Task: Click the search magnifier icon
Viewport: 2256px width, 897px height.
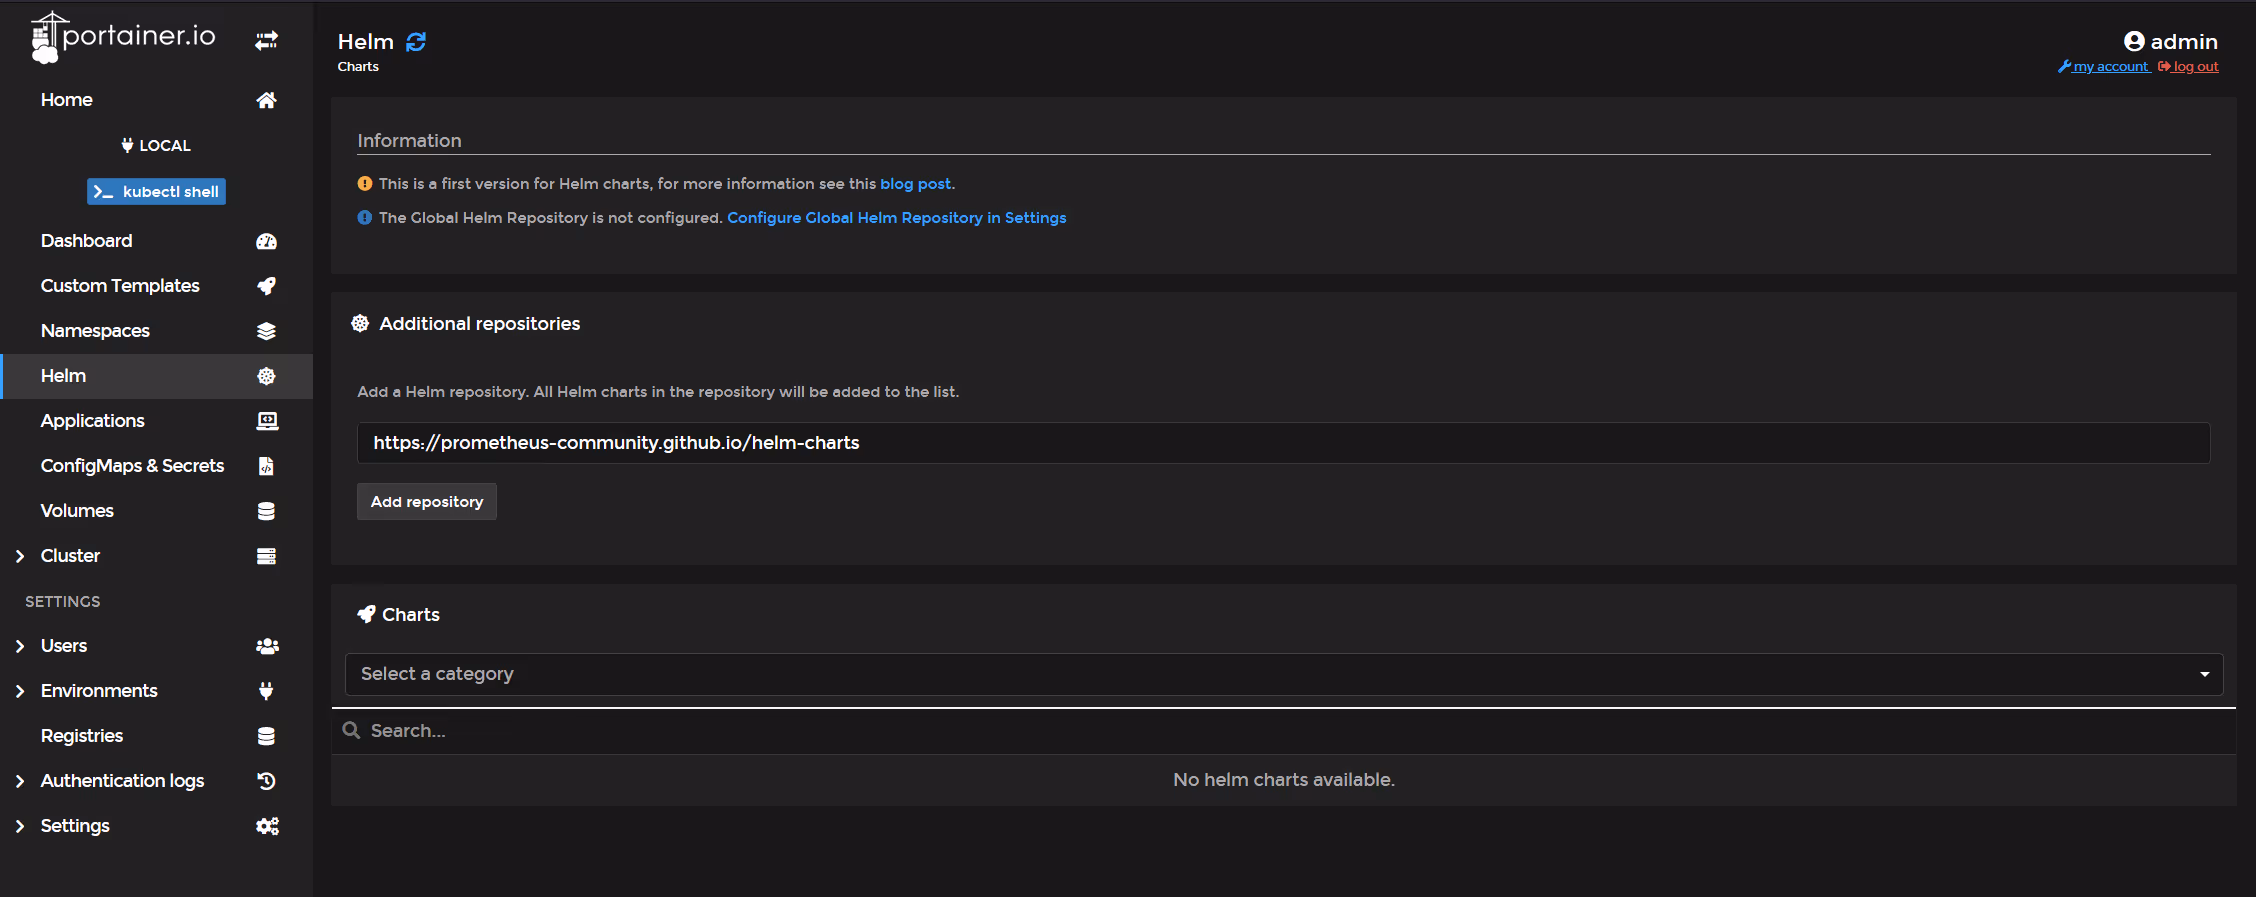Action: [351, 730]
